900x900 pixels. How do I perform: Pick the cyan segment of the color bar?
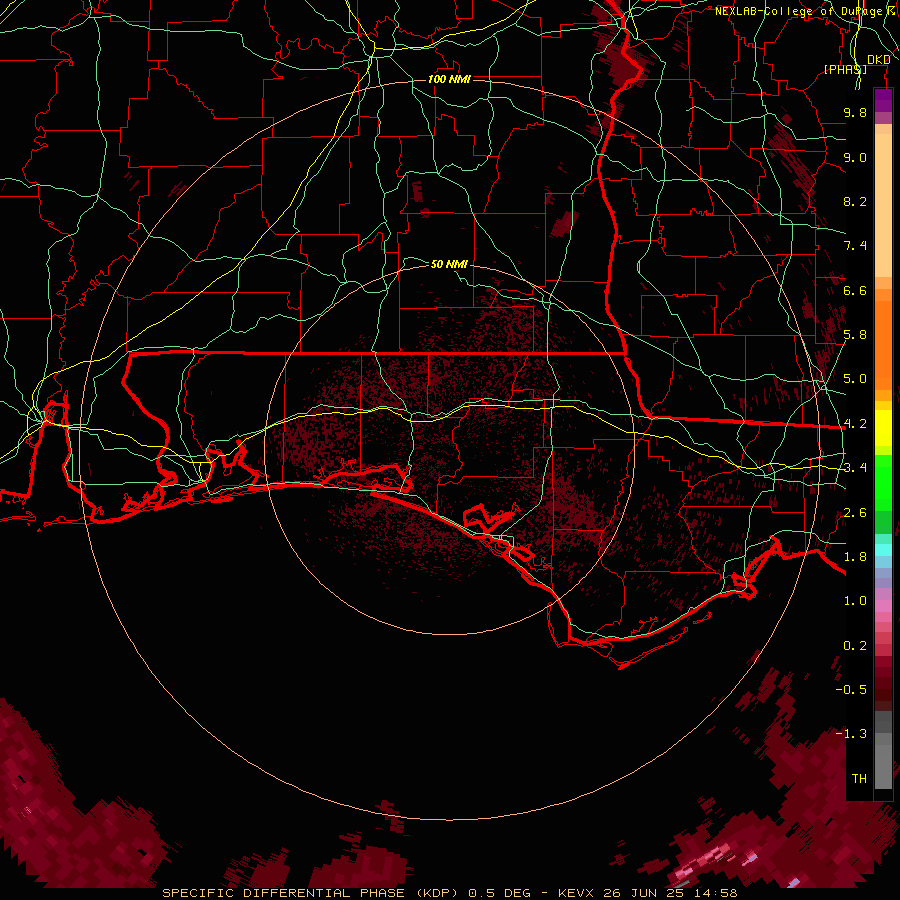pyautogui.click(x=883, y=550)
